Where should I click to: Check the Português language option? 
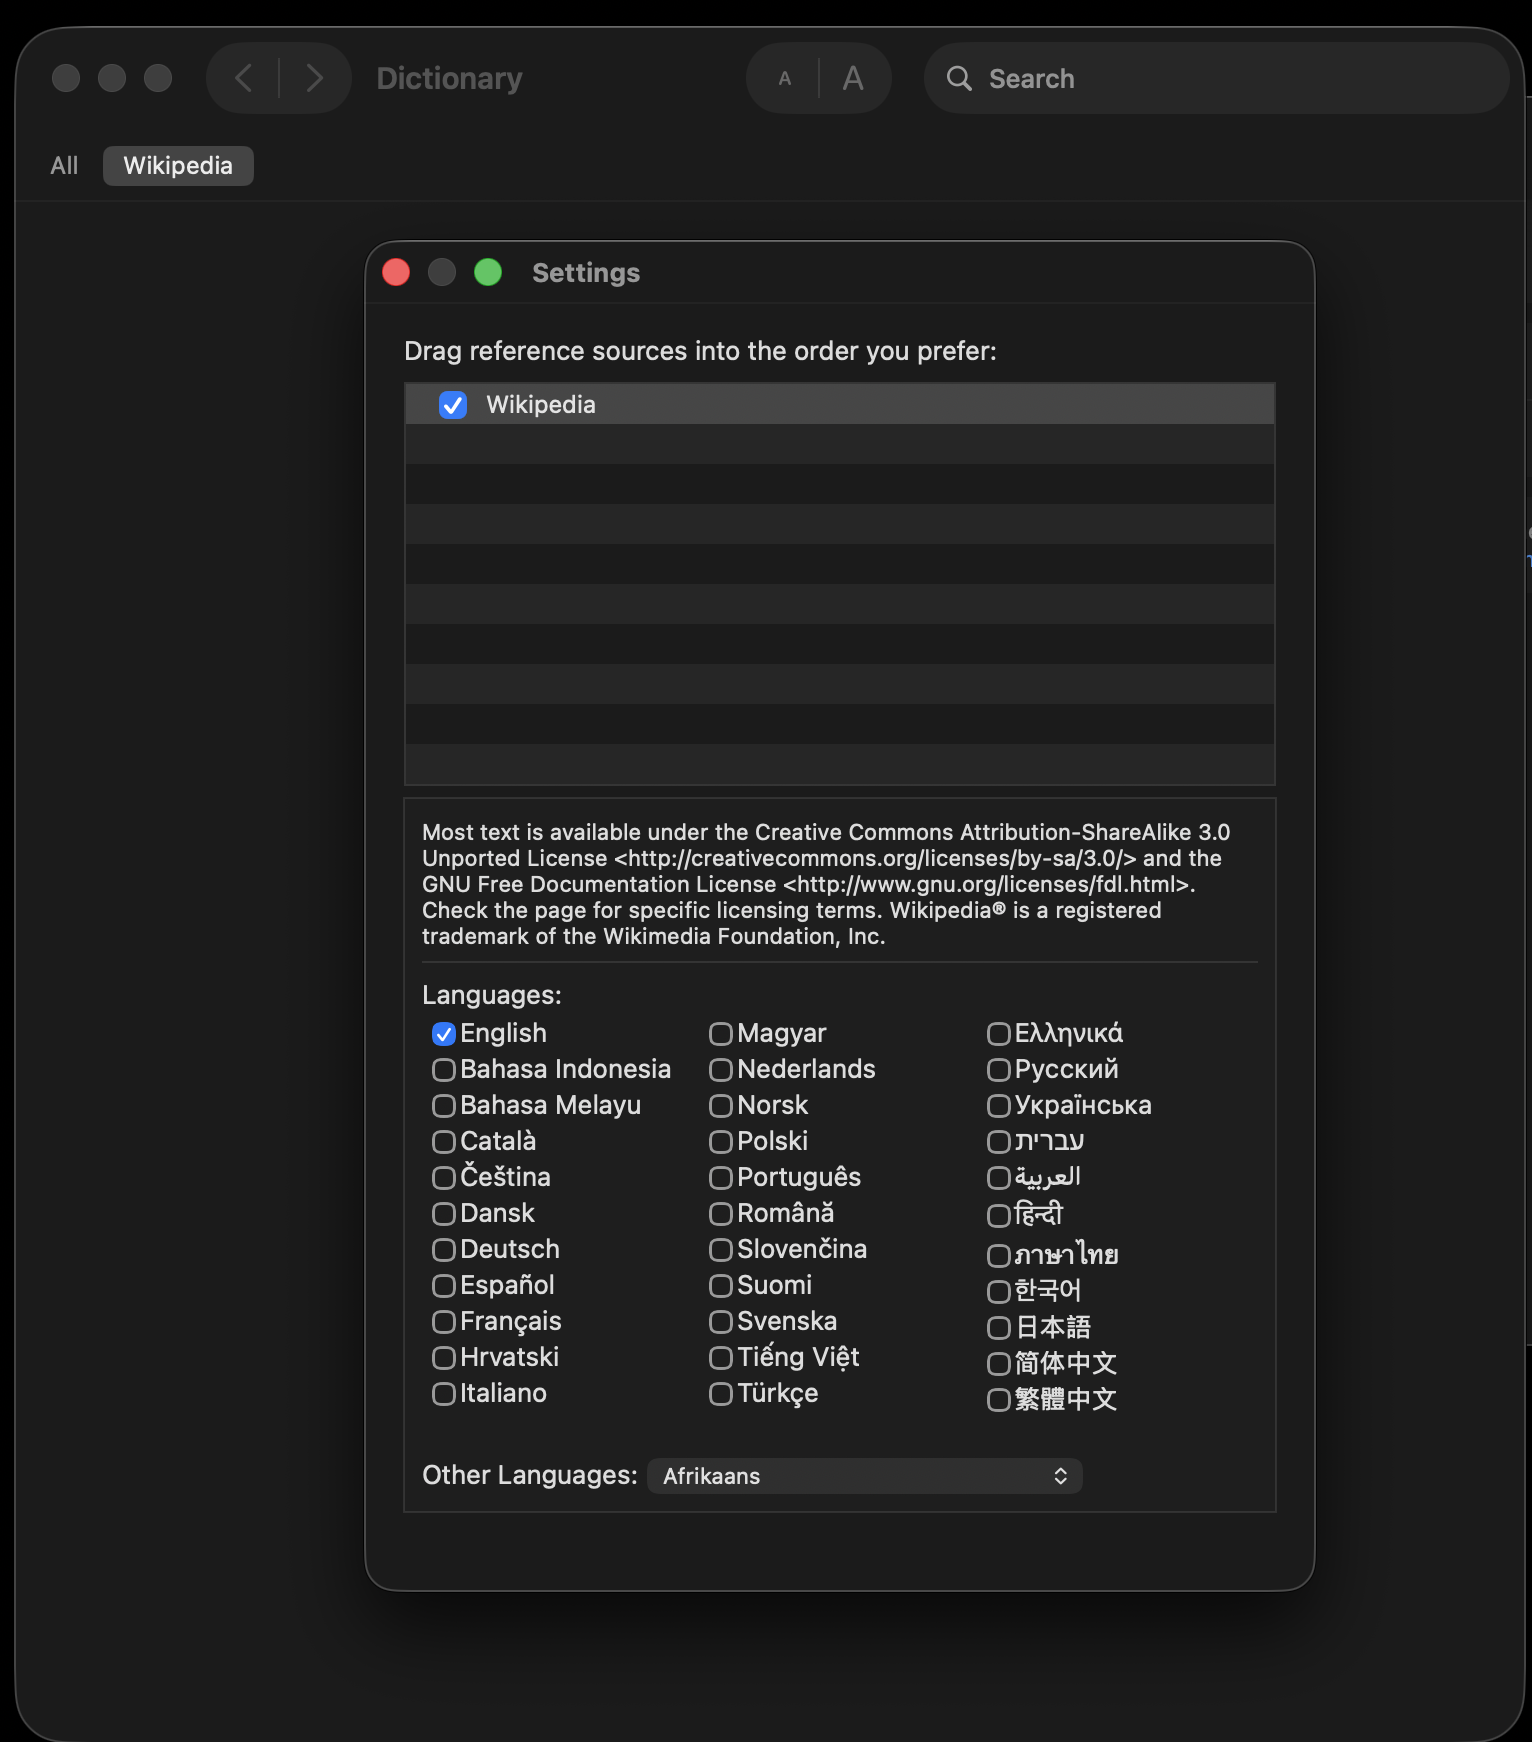point(721,1178)
